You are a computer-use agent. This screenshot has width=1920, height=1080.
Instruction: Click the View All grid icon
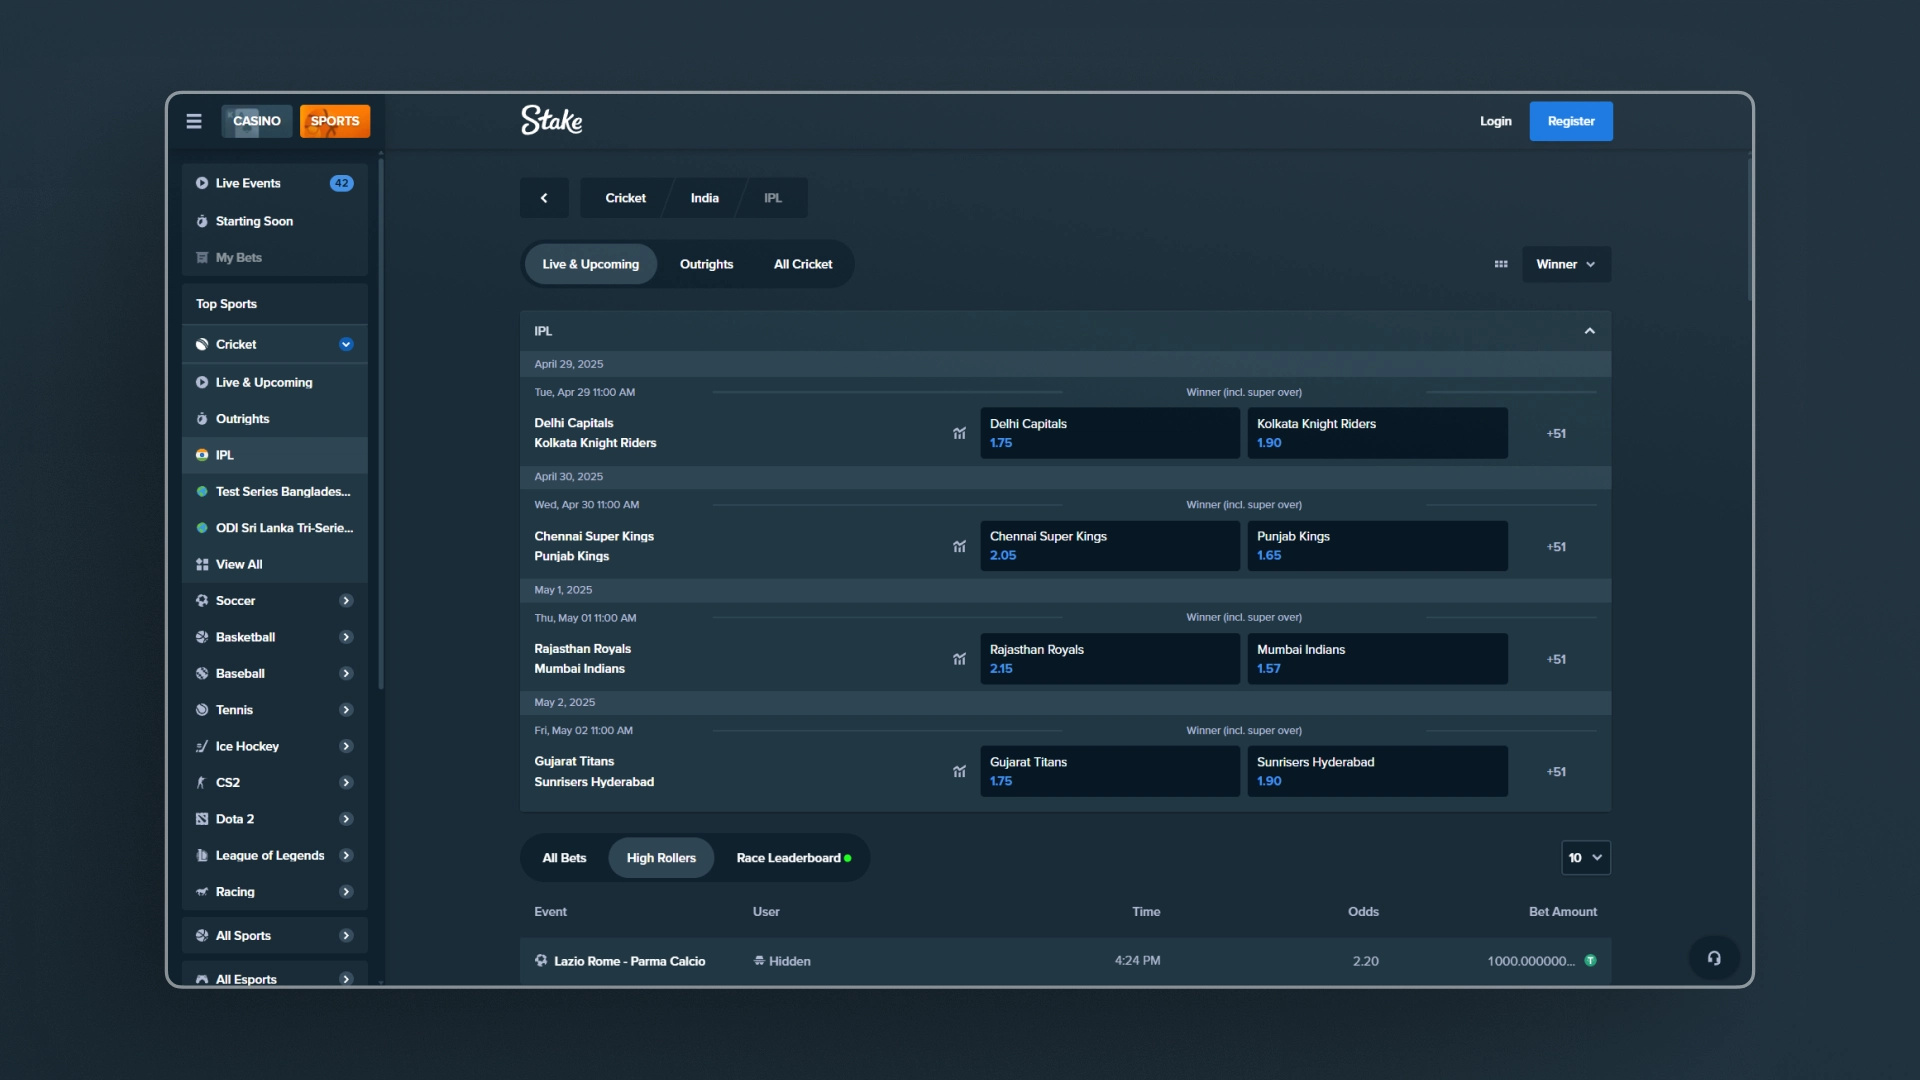(202, 564)
